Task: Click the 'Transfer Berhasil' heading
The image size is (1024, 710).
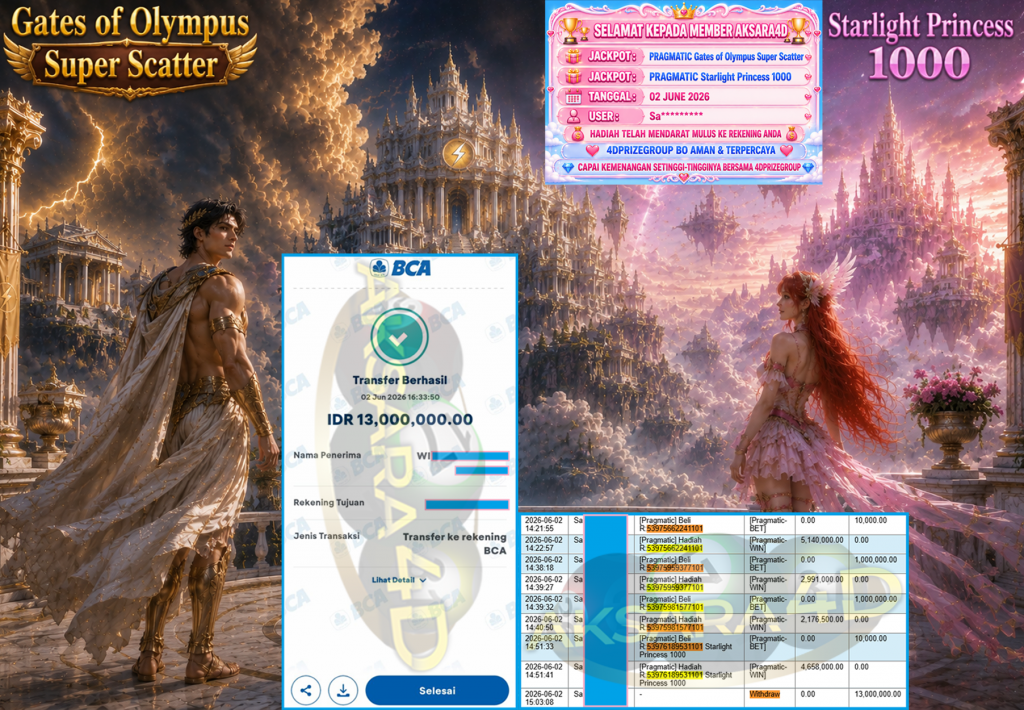Action: [x=400, y=380]
